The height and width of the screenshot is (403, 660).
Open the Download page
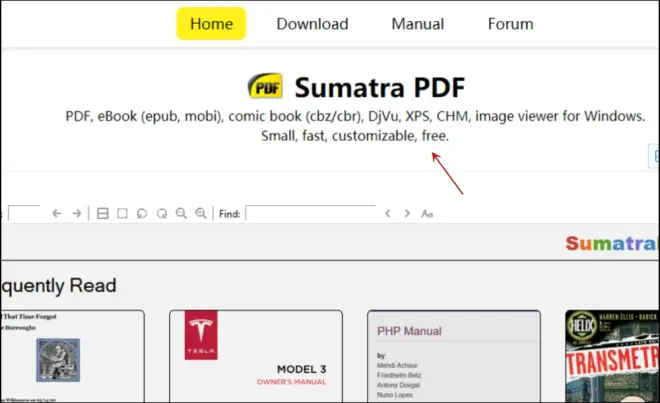tap(312, 24)
